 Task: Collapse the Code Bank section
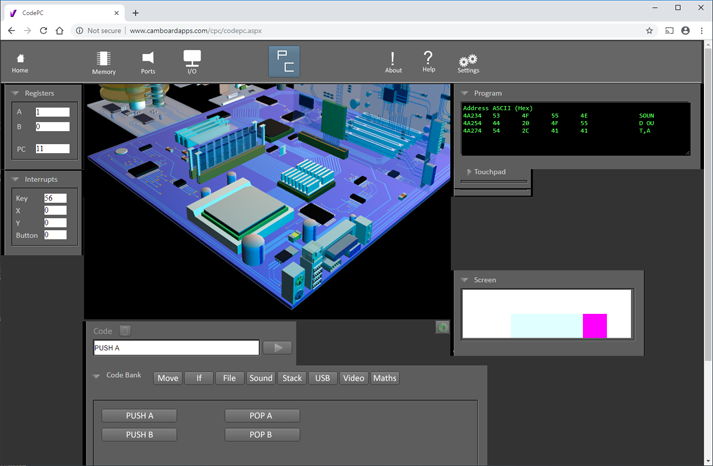coord(97,376)
